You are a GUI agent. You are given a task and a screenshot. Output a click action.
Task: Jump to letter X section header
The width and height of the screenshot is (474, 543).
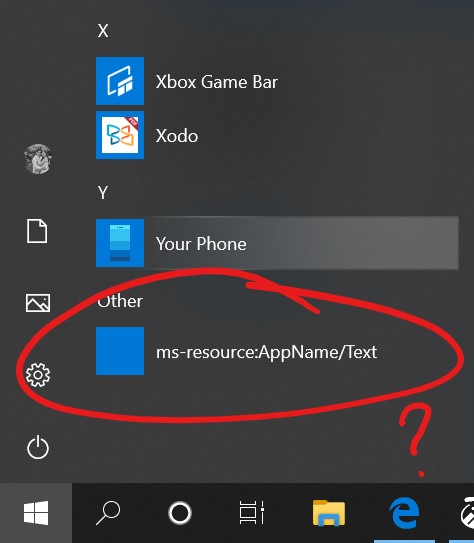click(103, 31)
